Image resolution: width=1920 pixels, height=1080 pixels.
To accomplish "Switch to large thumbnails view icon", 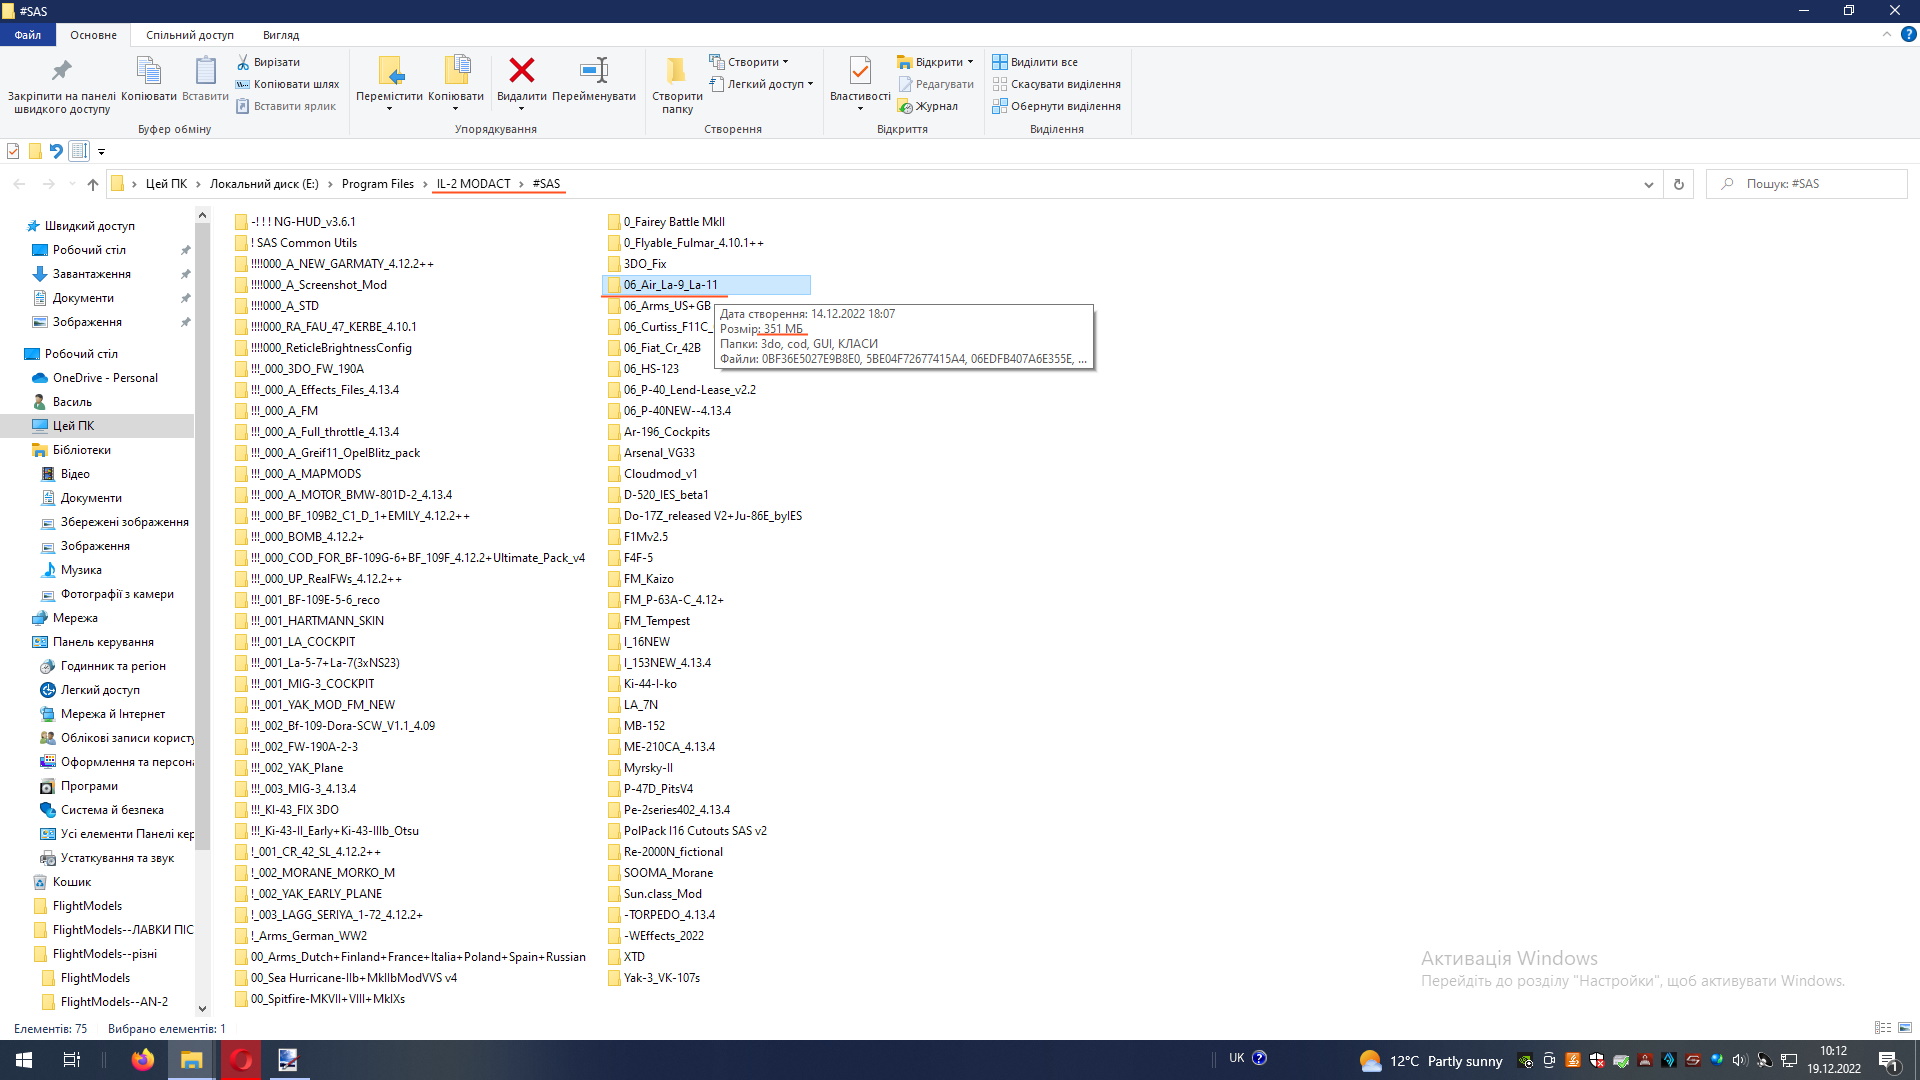I will (1905, 1028).
